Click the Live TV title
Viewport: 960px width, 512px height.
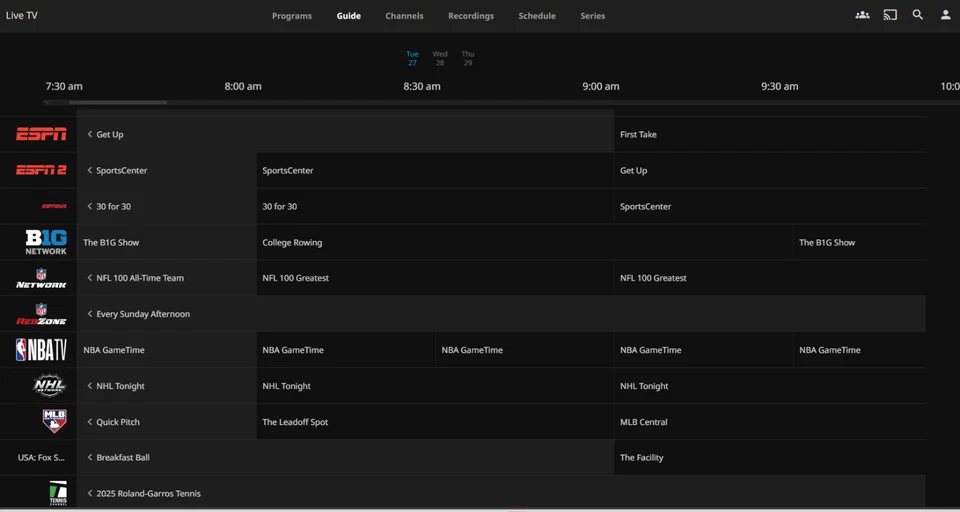click(x=22, y=16)
